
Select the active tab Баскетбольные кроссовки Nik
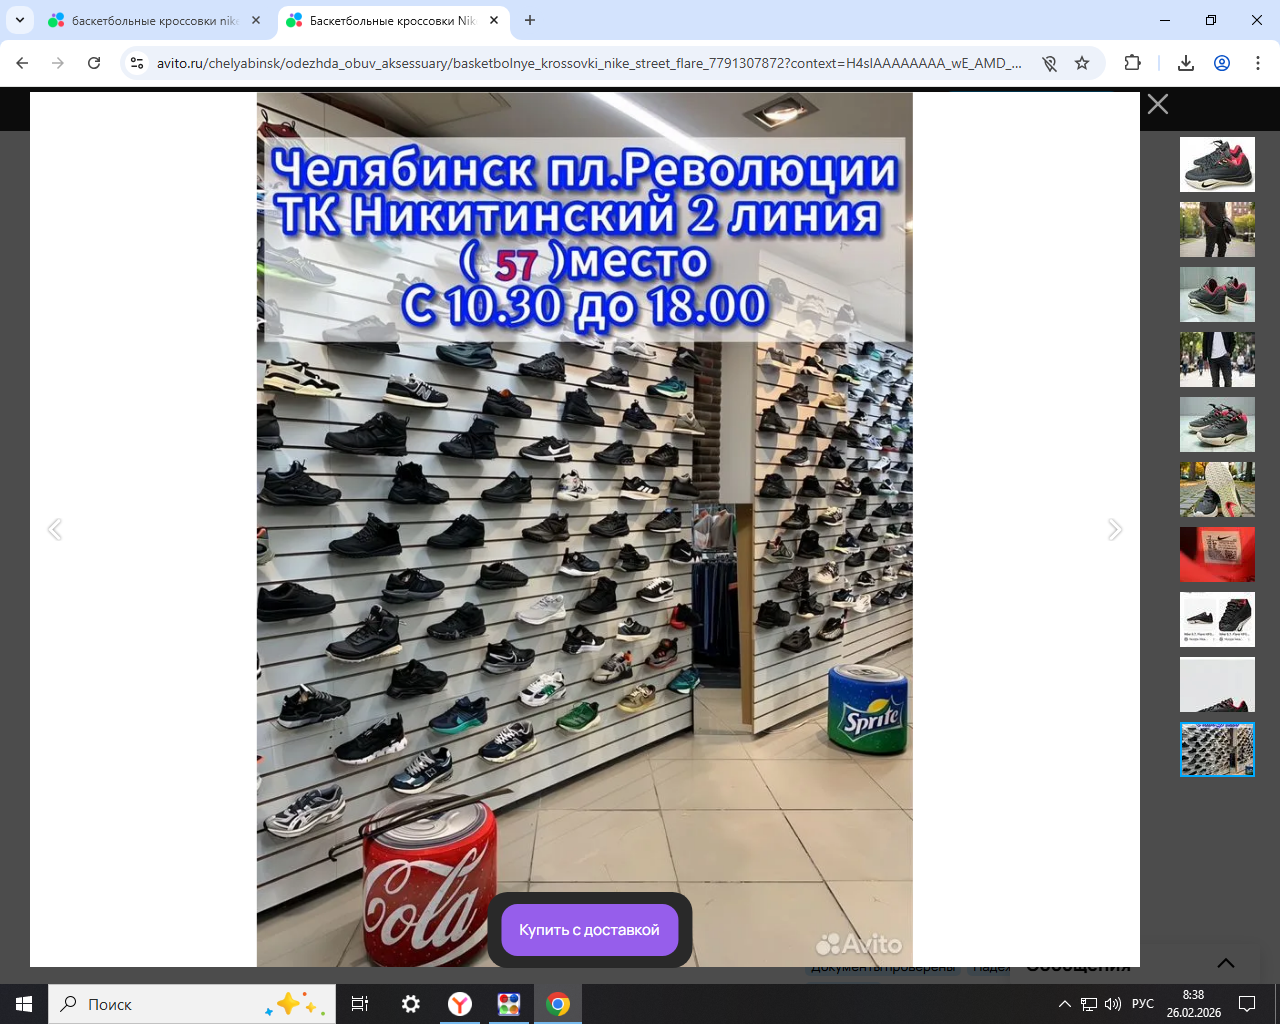click(394, 20)
